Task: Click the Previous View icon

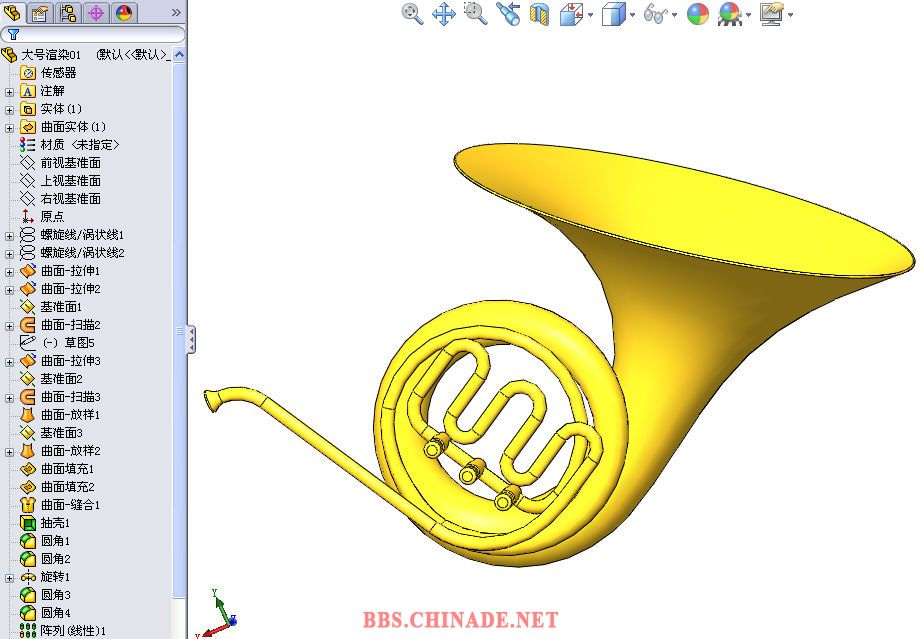Action: 508,14
